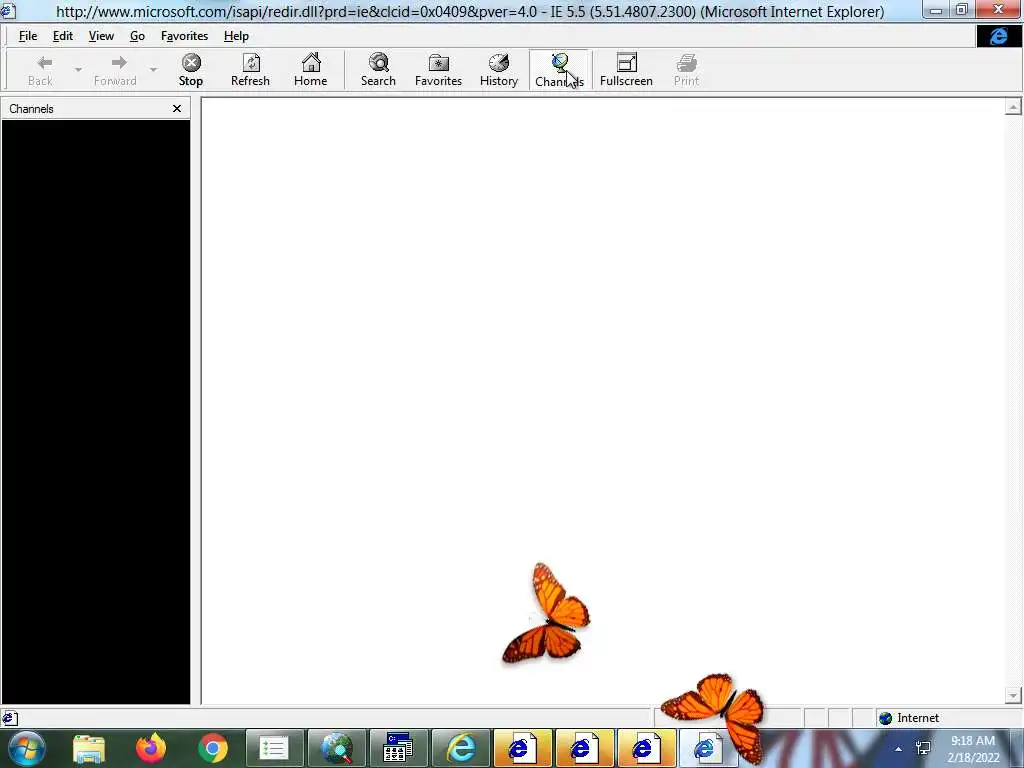Screen dimensions: 1024x768
Task: Minimize the Internet Explorer window
Action: (935, 9)
